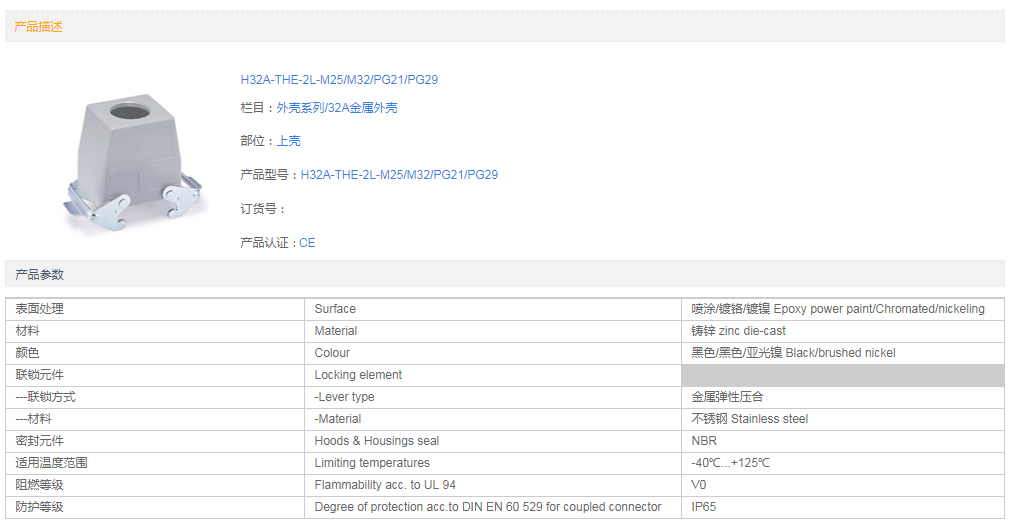Open the CE certification link

coord(307,243)
